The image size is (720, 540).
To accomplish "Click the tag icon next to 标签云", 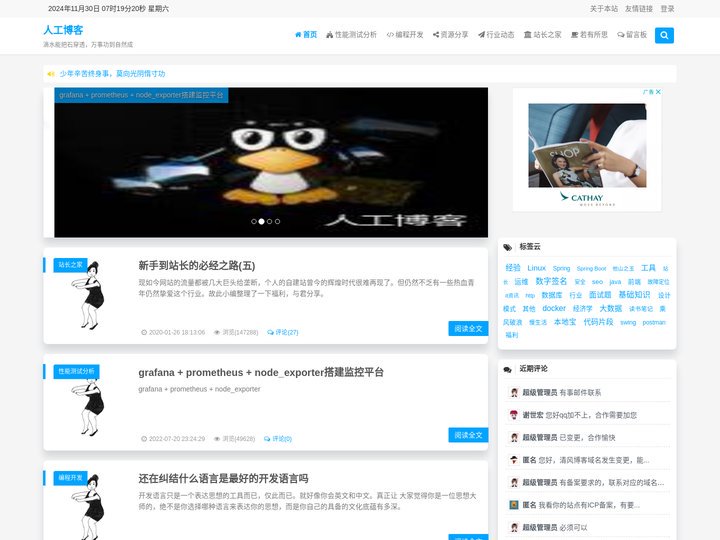I will (x=507, y=248).
